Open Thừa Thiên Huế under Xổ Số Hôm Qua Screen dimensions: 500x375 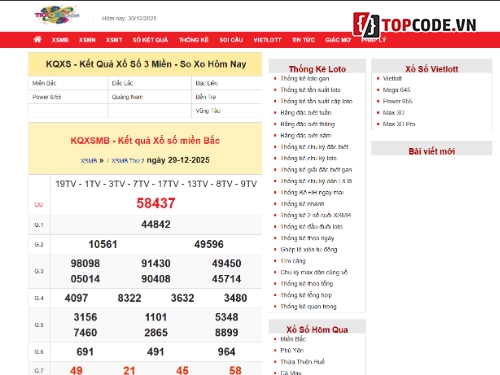coord(302,362)
